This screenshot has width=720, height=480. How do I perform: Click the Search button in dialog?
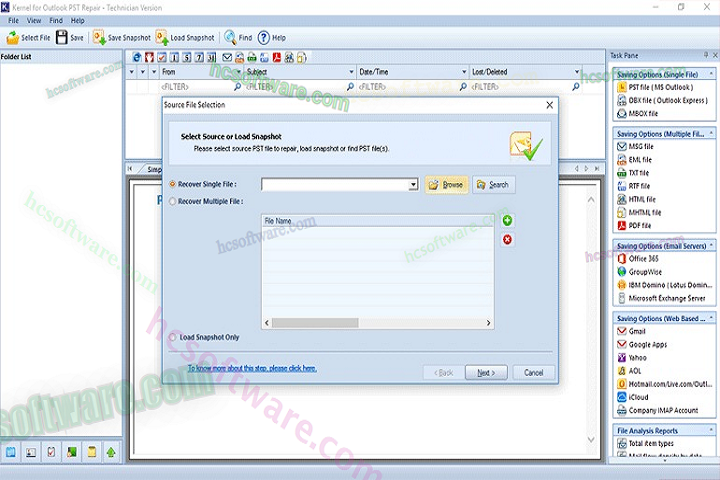click(494, 185)
